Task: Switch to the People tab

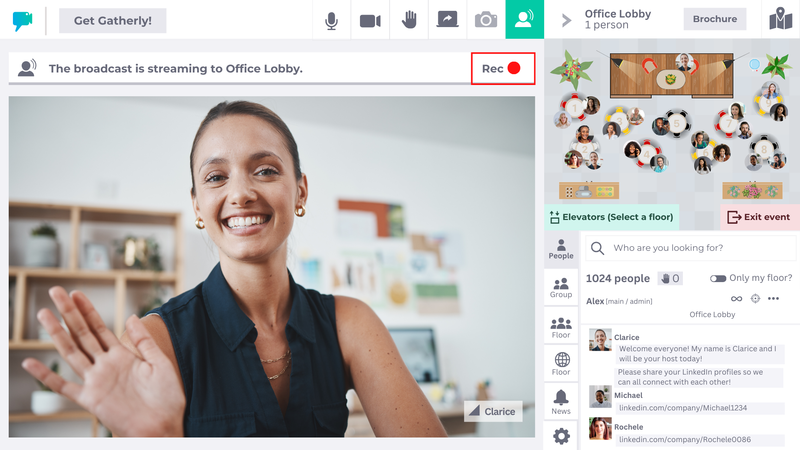Action: (561, 249)
